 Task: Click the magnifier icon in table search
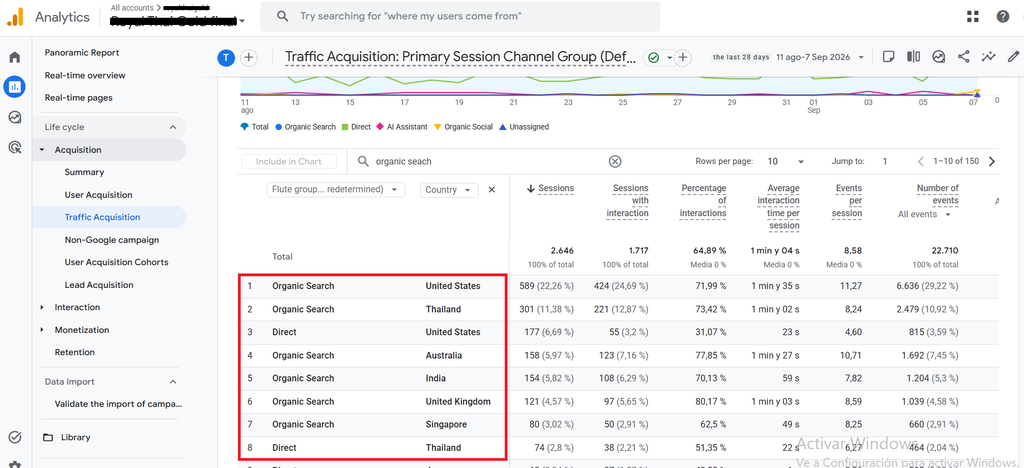pyautogui.click(x=364, y=161)
